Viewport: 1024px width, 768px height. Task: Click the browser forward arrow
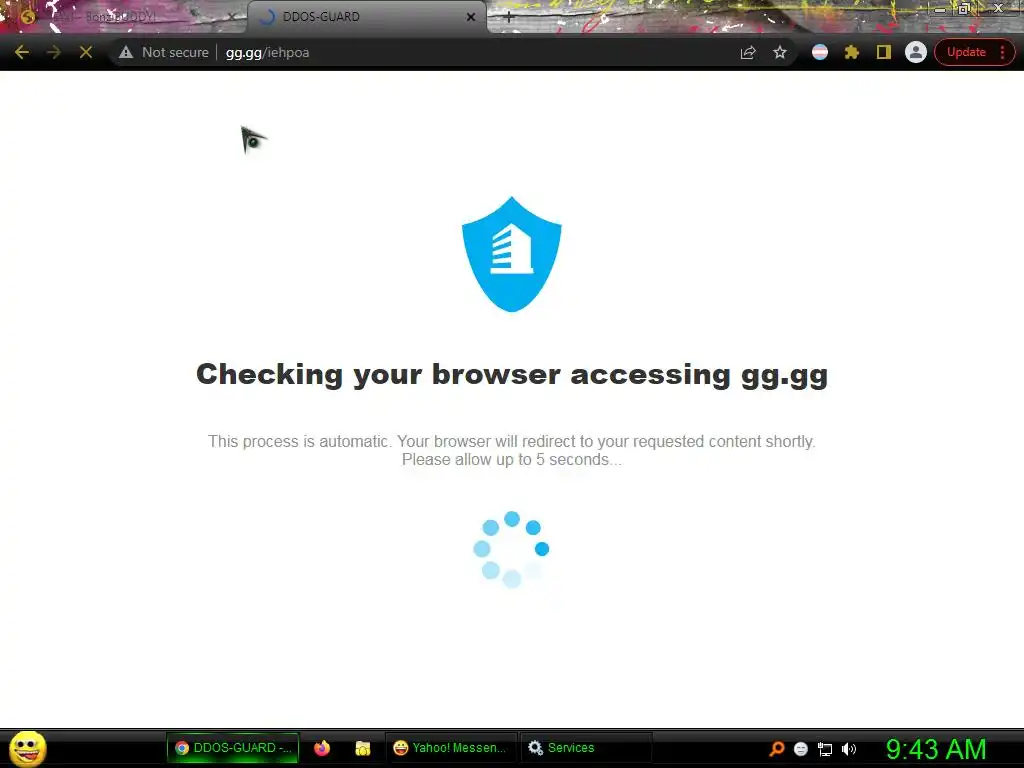(54, 52)
